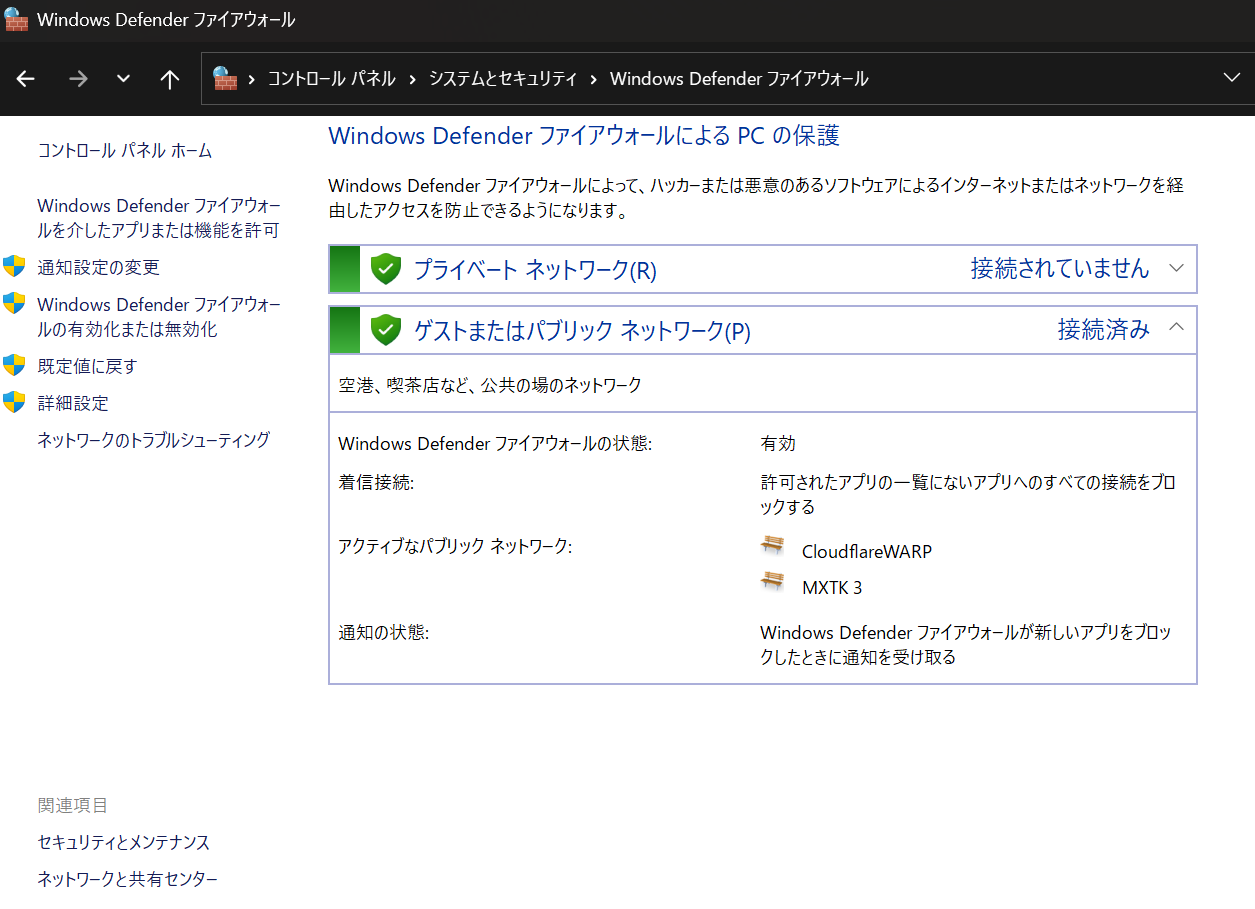Image resolution: width=1255 pixels, height=909 pixels.
Task: Click the firewall icon in the title bar
Action: coord(17,19)
